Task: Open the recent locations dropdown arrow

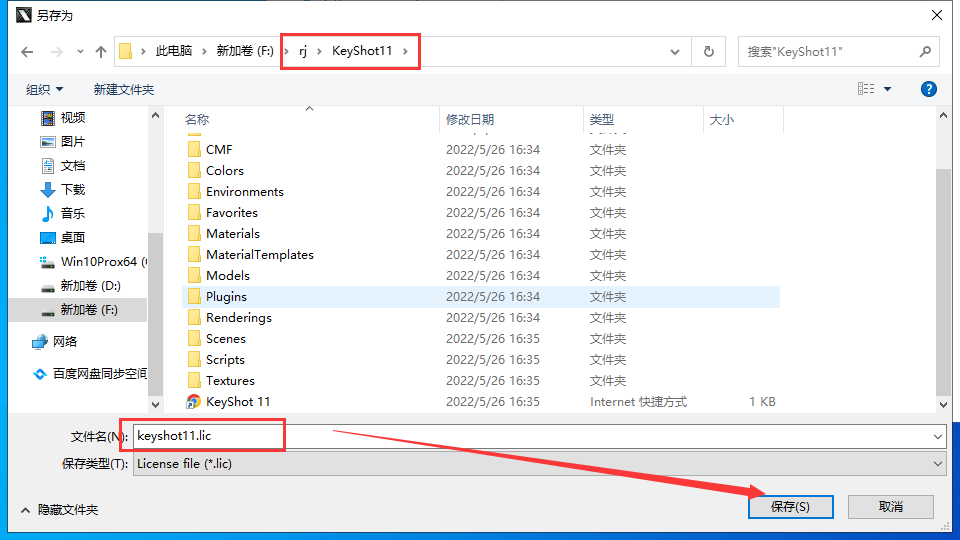Action: 80,52
